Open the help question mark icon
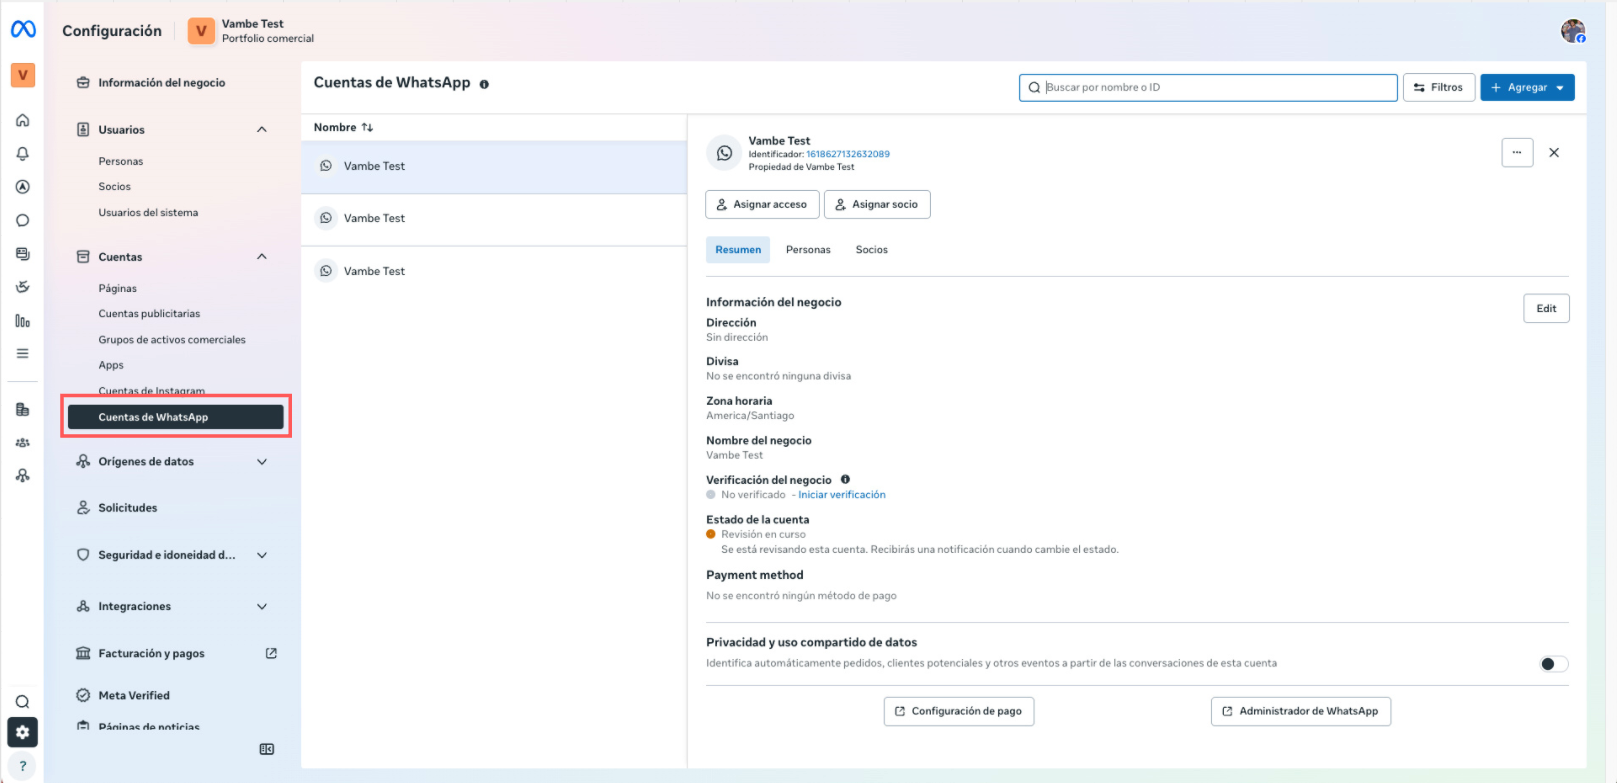Image resolution: width=1617 pixels, height=783 pixels. (x=22, y=766)
